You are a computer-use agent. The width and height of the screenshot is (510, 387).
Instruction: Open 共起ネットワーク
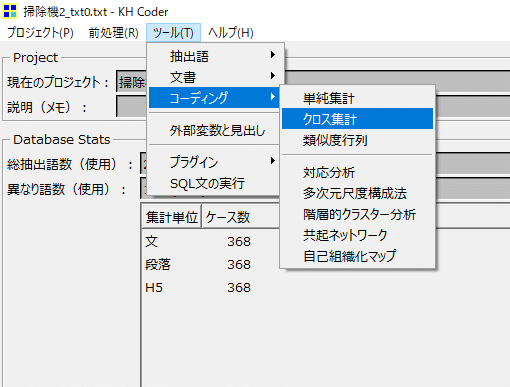tap(357, 235)
